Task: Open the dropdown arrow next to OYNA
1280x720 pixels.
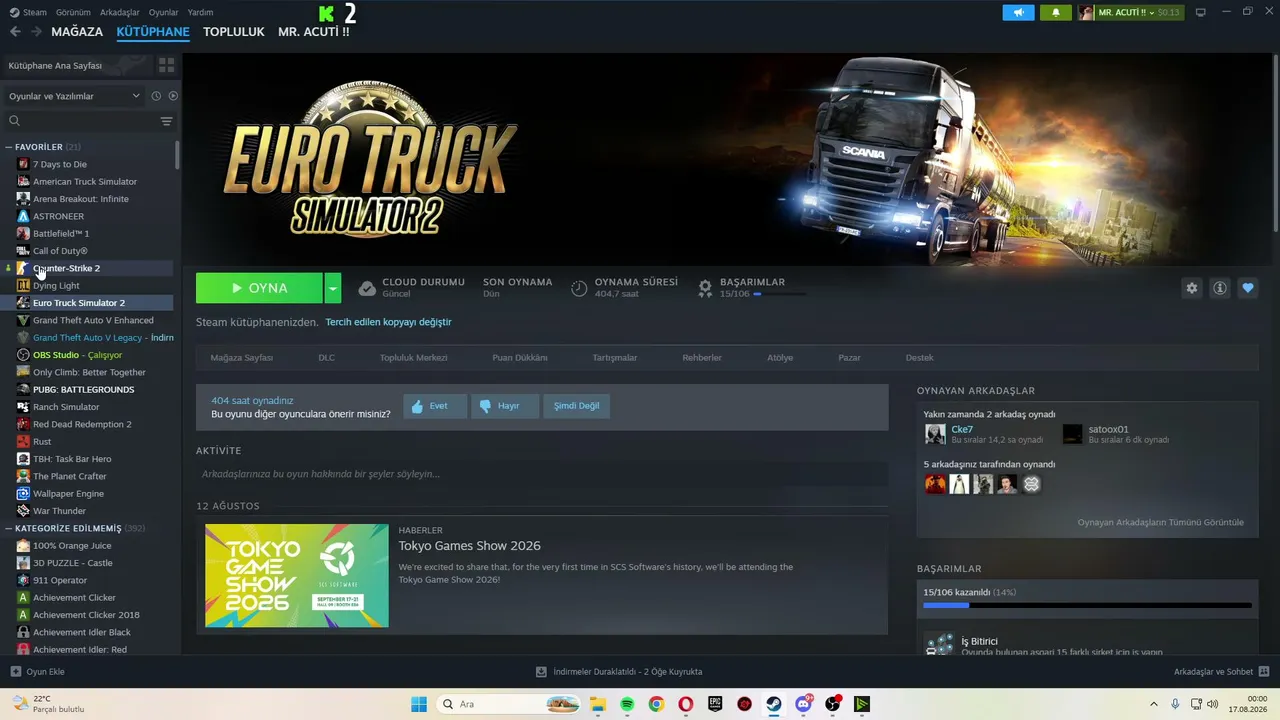Action: (333, 288)
